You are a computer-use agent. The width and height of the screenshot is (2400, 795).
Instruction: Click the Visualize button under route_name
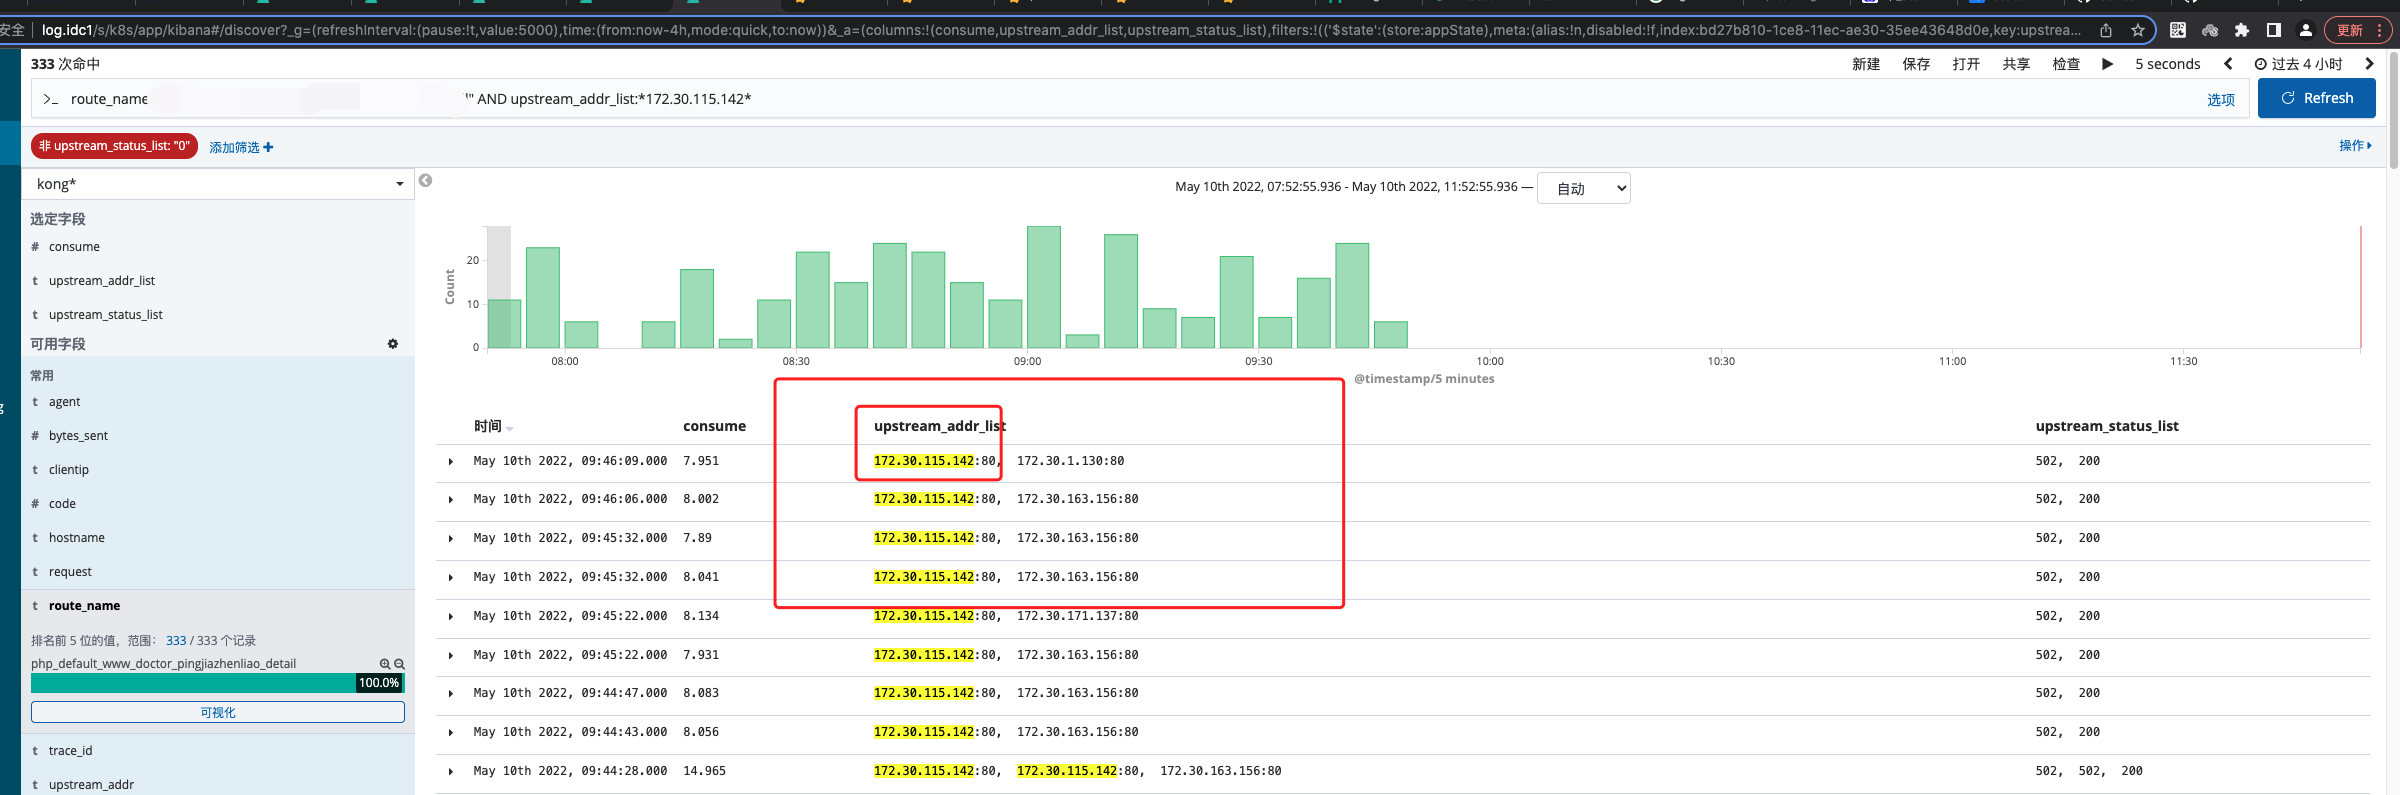(218, 712)
